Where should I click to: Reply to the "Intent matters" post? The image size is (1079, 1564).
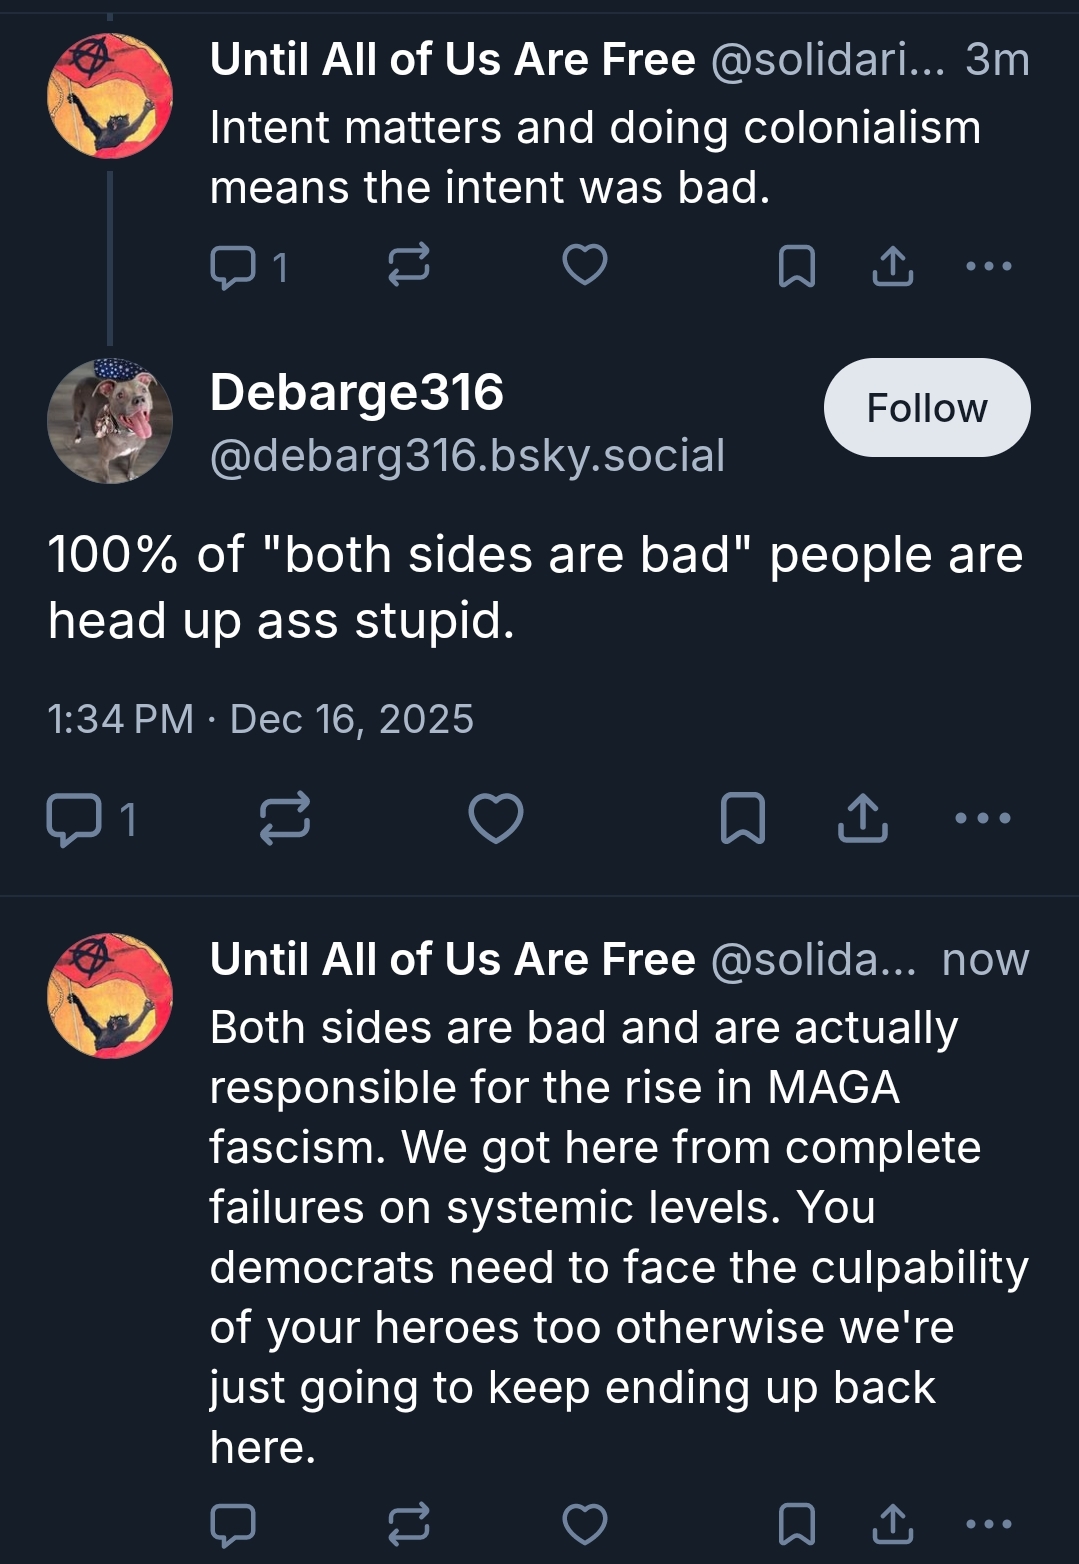pos(233,267)
